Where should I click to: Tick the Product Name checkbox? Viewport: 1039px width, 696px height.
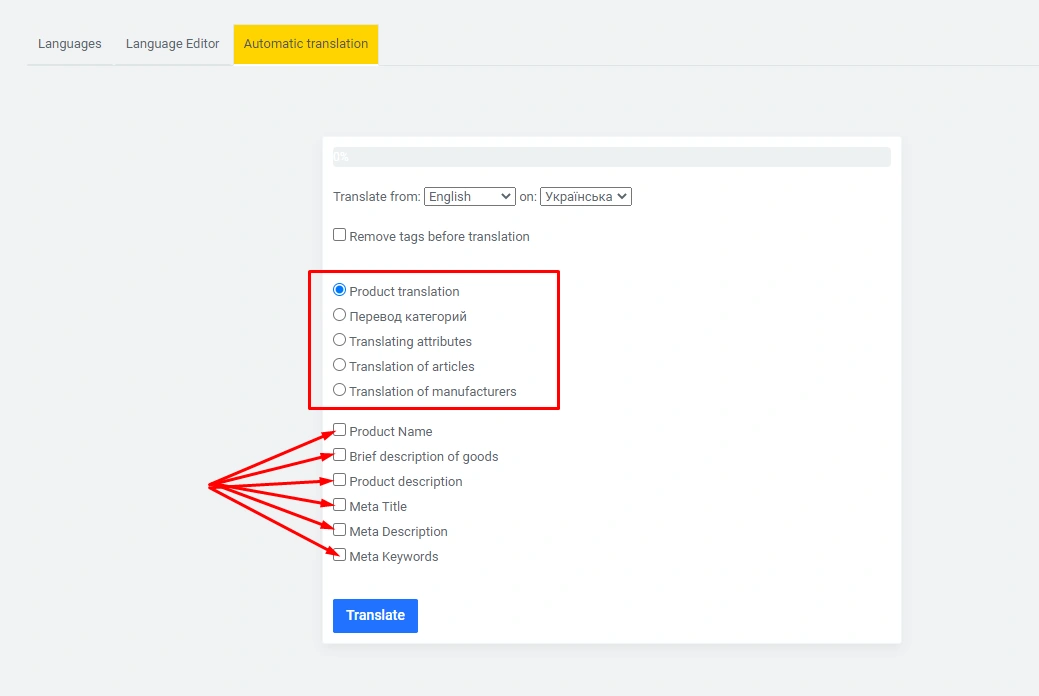click(x=340, y=430)
